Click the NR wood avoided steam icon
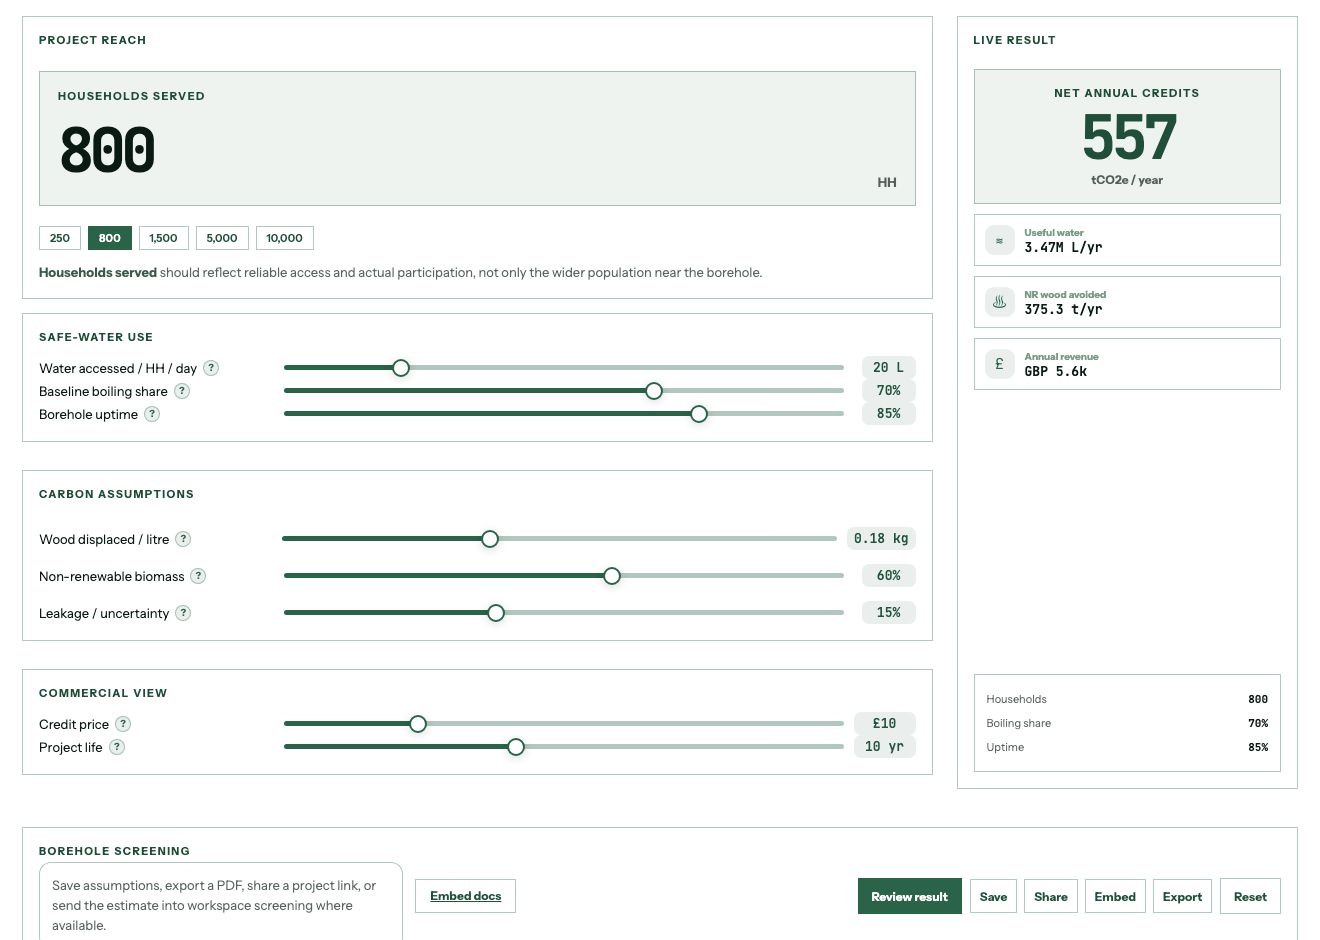Viewport: 1320px width, 940px height. pos(999,302)
